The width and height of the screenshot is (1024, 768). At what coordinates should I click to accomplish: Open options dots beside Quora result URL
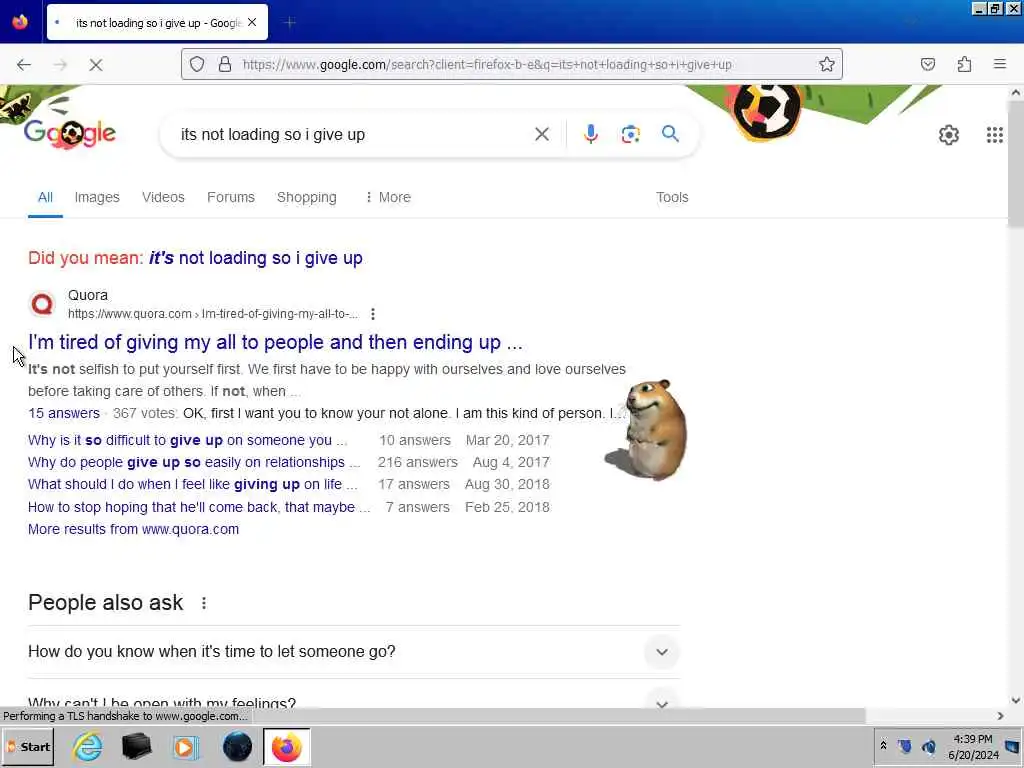[x=373, y=314]
